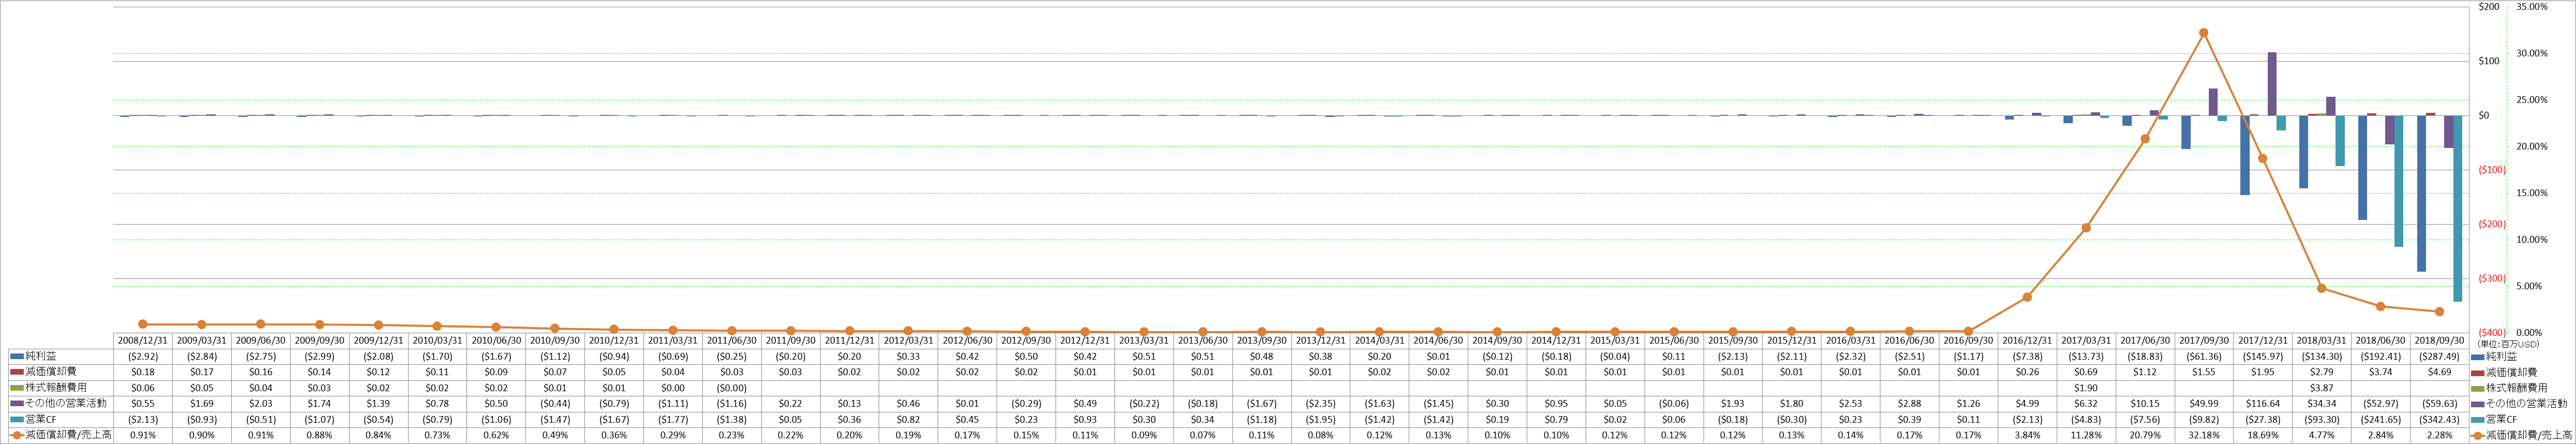Click green 株式報酬費用 swatch in right-side legend

(2477, 388)
